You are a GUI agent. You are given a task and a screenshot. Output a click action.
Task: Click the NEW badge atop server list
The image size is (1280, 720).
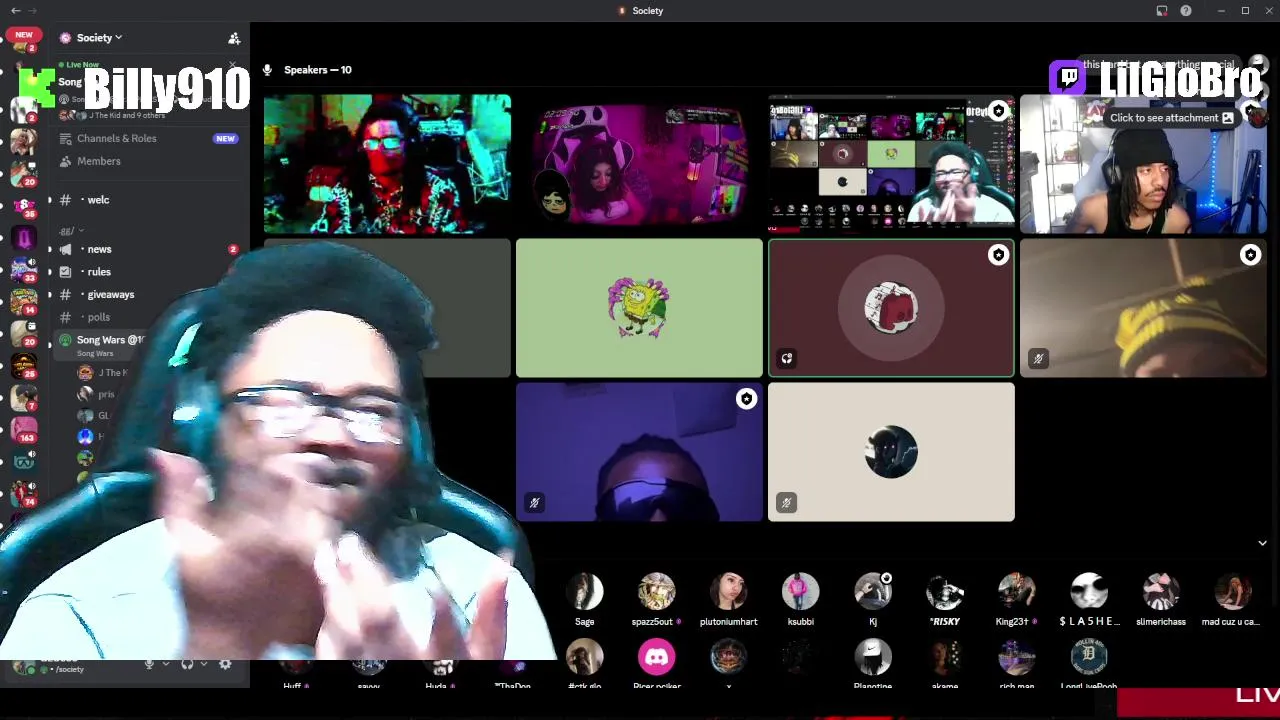tap(24, 35)
